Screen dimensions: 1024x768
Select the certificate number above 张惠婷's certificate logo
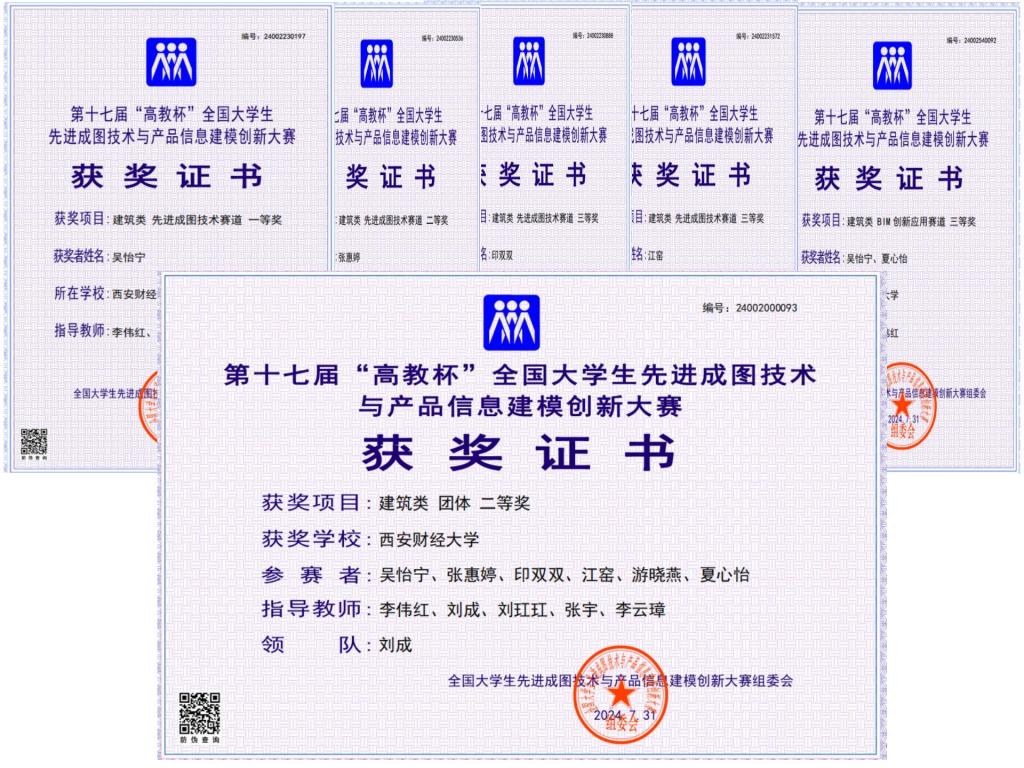tap(449, 39)
